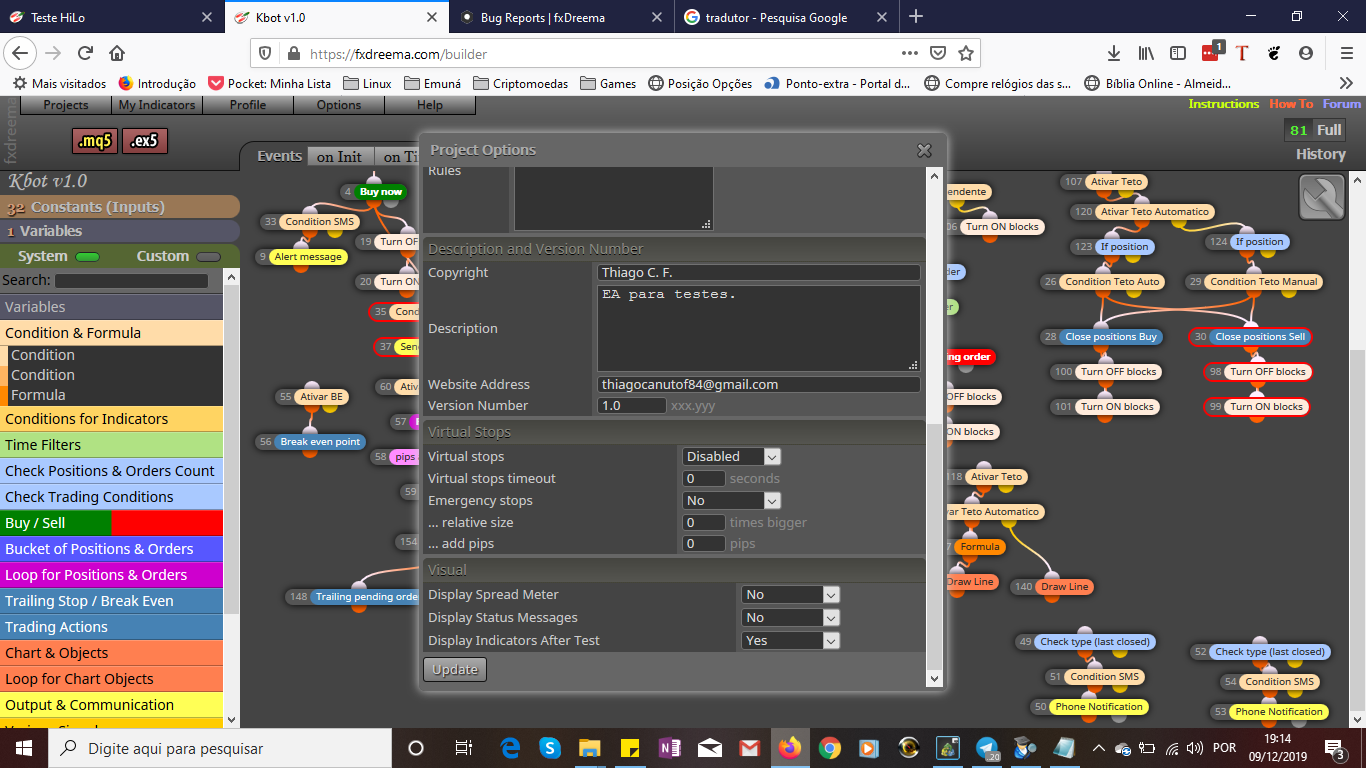Toggle the Custom variables switch
This screenshot has width=1366, height=768.
point(208,257)
